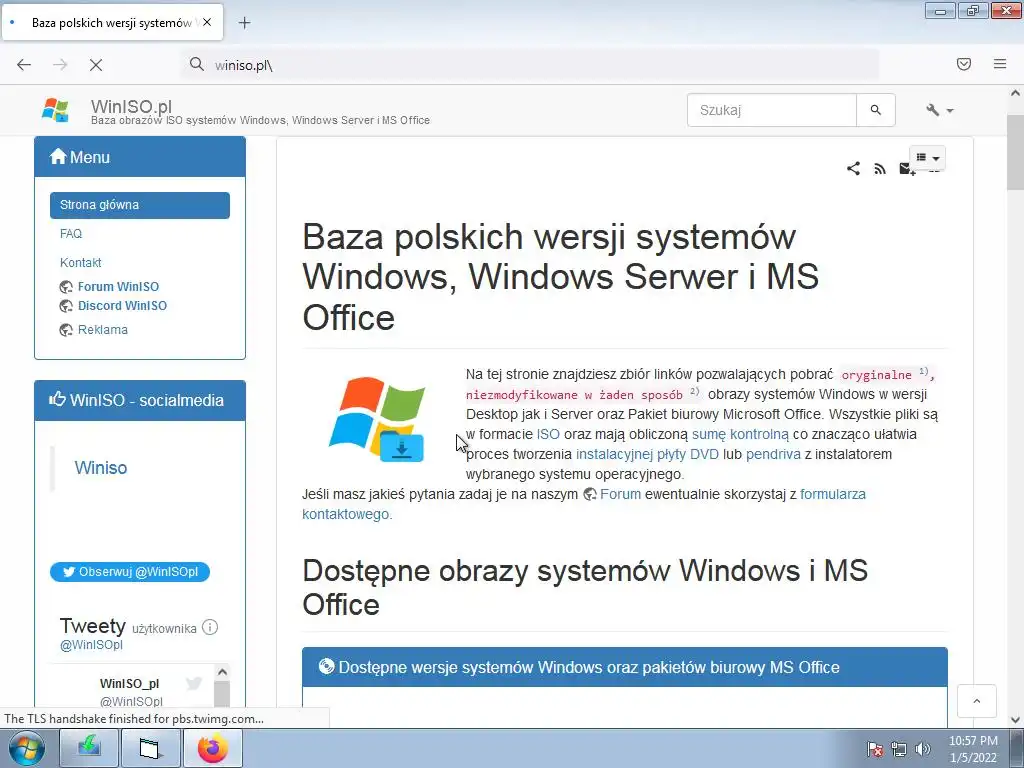
Task: Open the Winiso social link
Action: [x=101, y=468]
